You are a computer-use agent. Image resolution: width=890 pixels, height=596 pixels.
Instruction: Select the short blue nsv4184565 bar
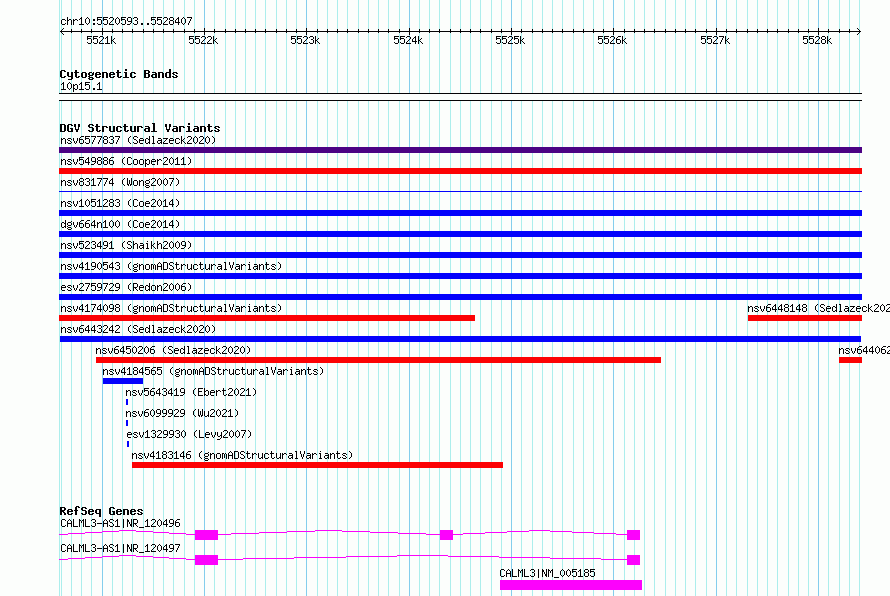(x=123, y=381)
